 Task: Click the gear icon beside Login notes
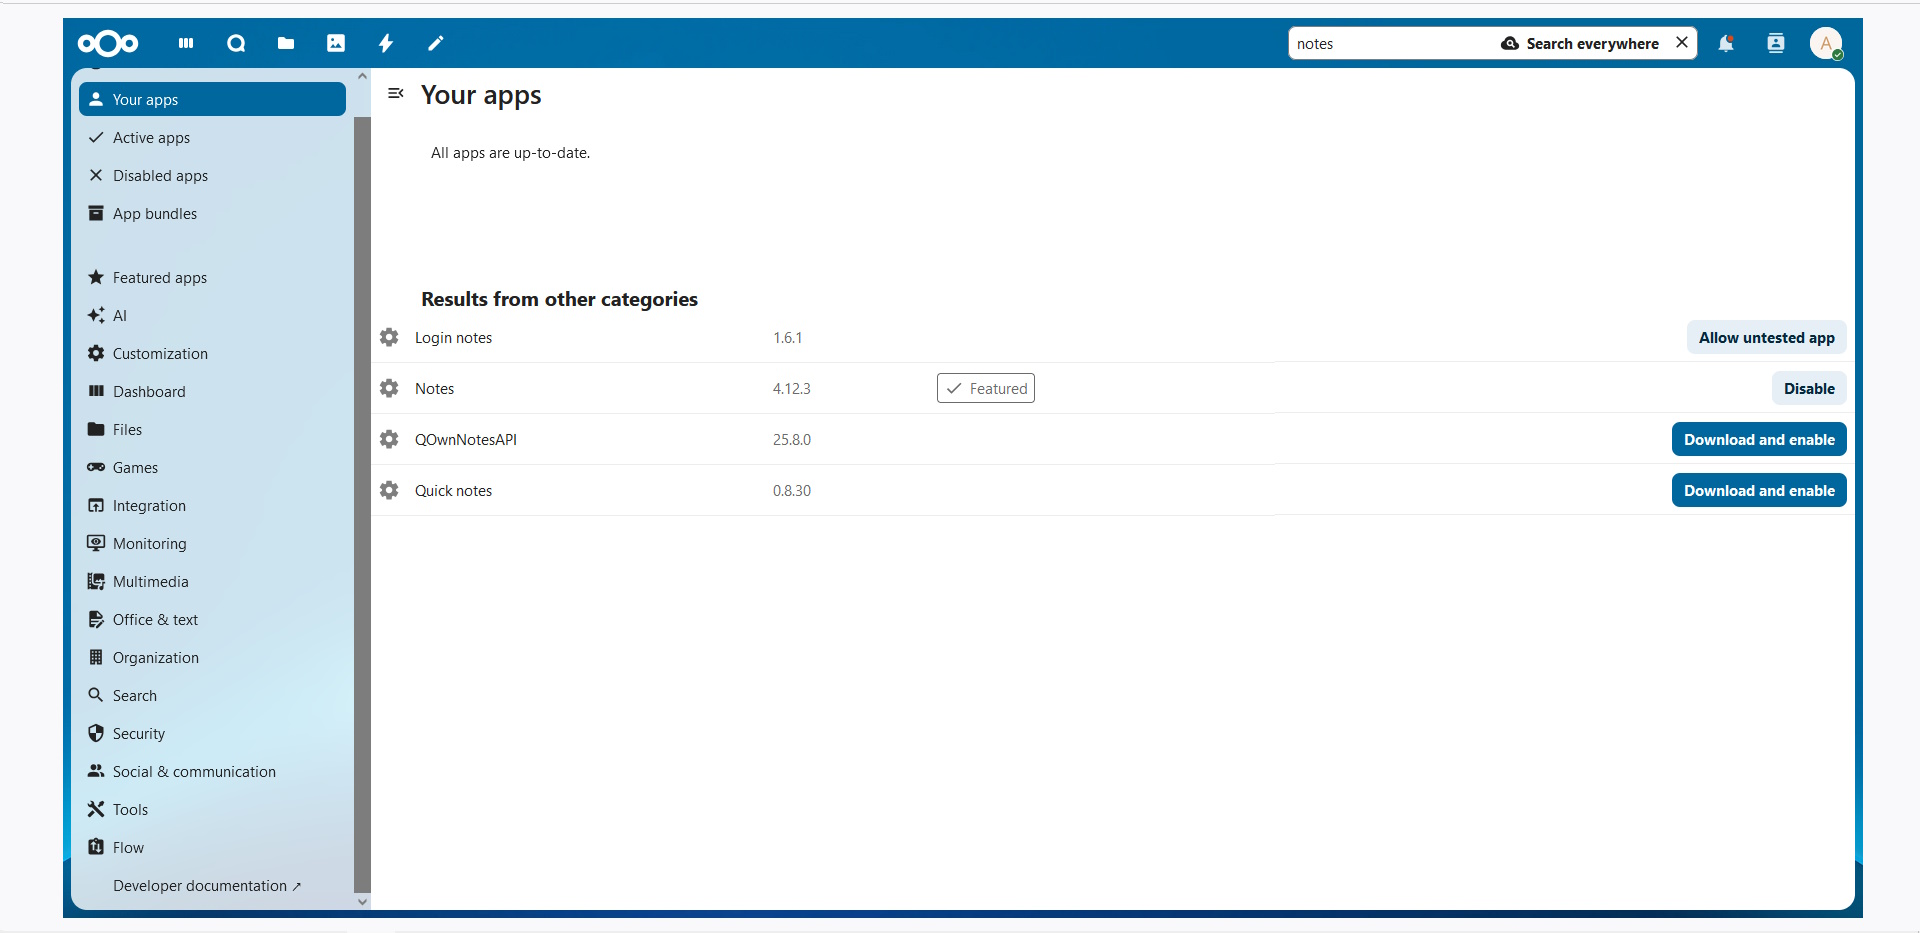(389, 337)
